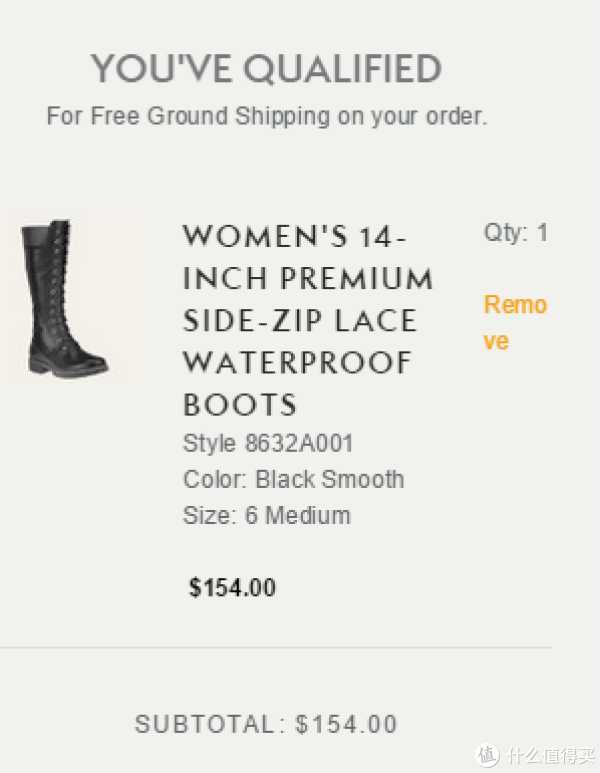The width and height of the screenshot is (600, 773).
Task: Click the quantity value 1
Action: pos(542,232)
